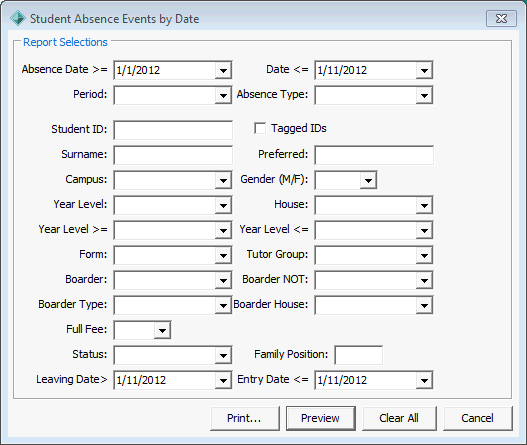Close the Student Absence Events dialog
The image size is (527, 445).
click(501, 18)
